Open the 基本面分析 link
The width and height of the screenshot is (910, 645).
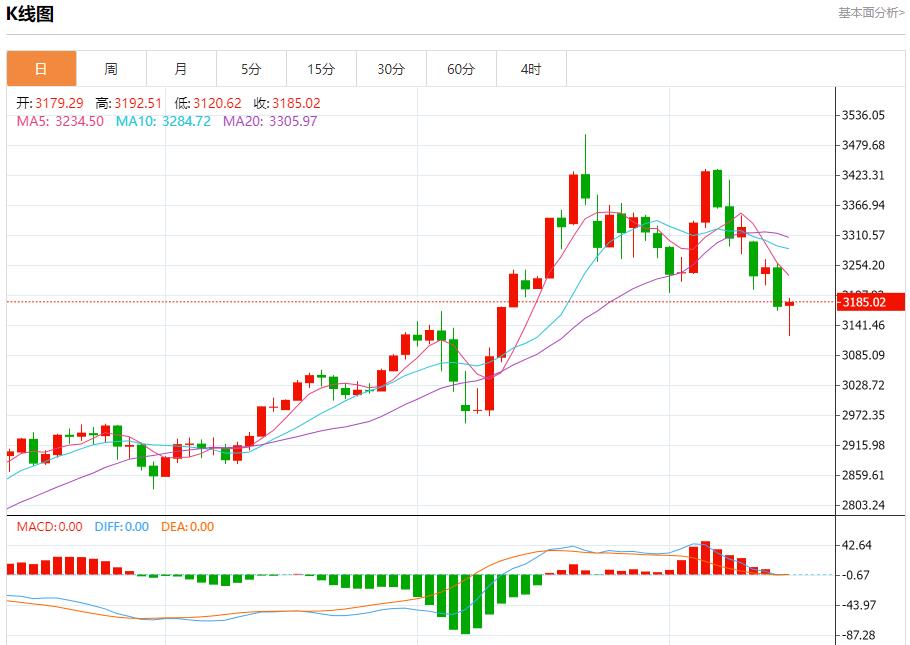click(x=870, y=13)
